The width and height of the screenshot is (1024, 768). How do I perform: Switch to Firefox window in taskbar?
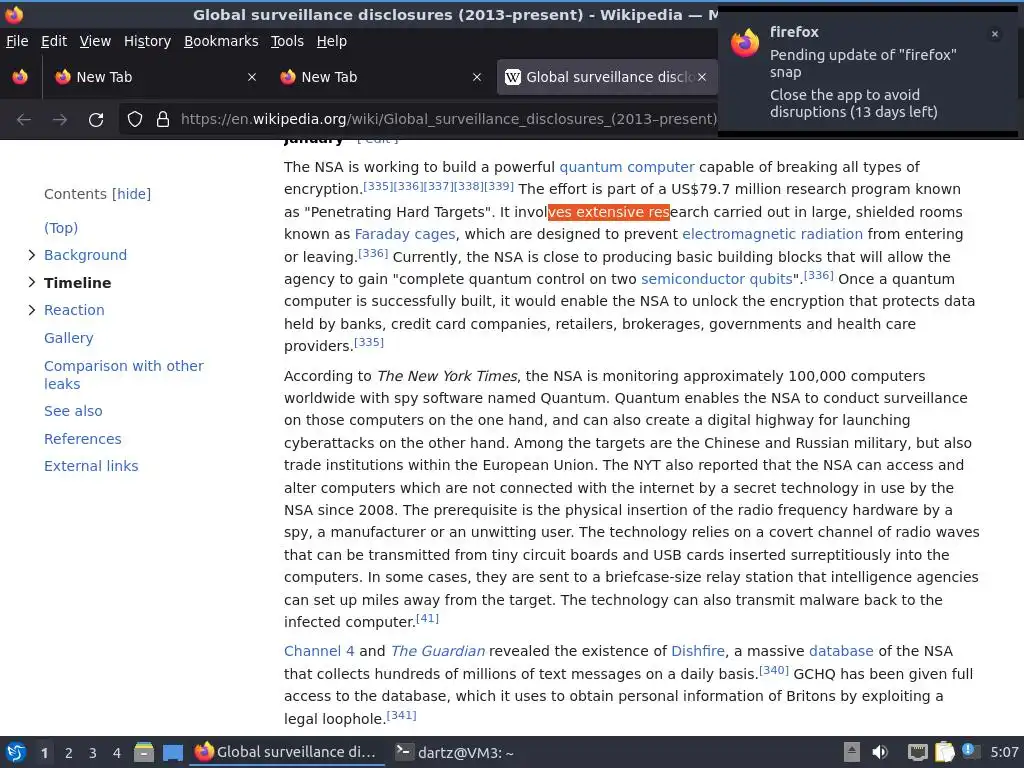pyautogui.click(x=287, y=752)
